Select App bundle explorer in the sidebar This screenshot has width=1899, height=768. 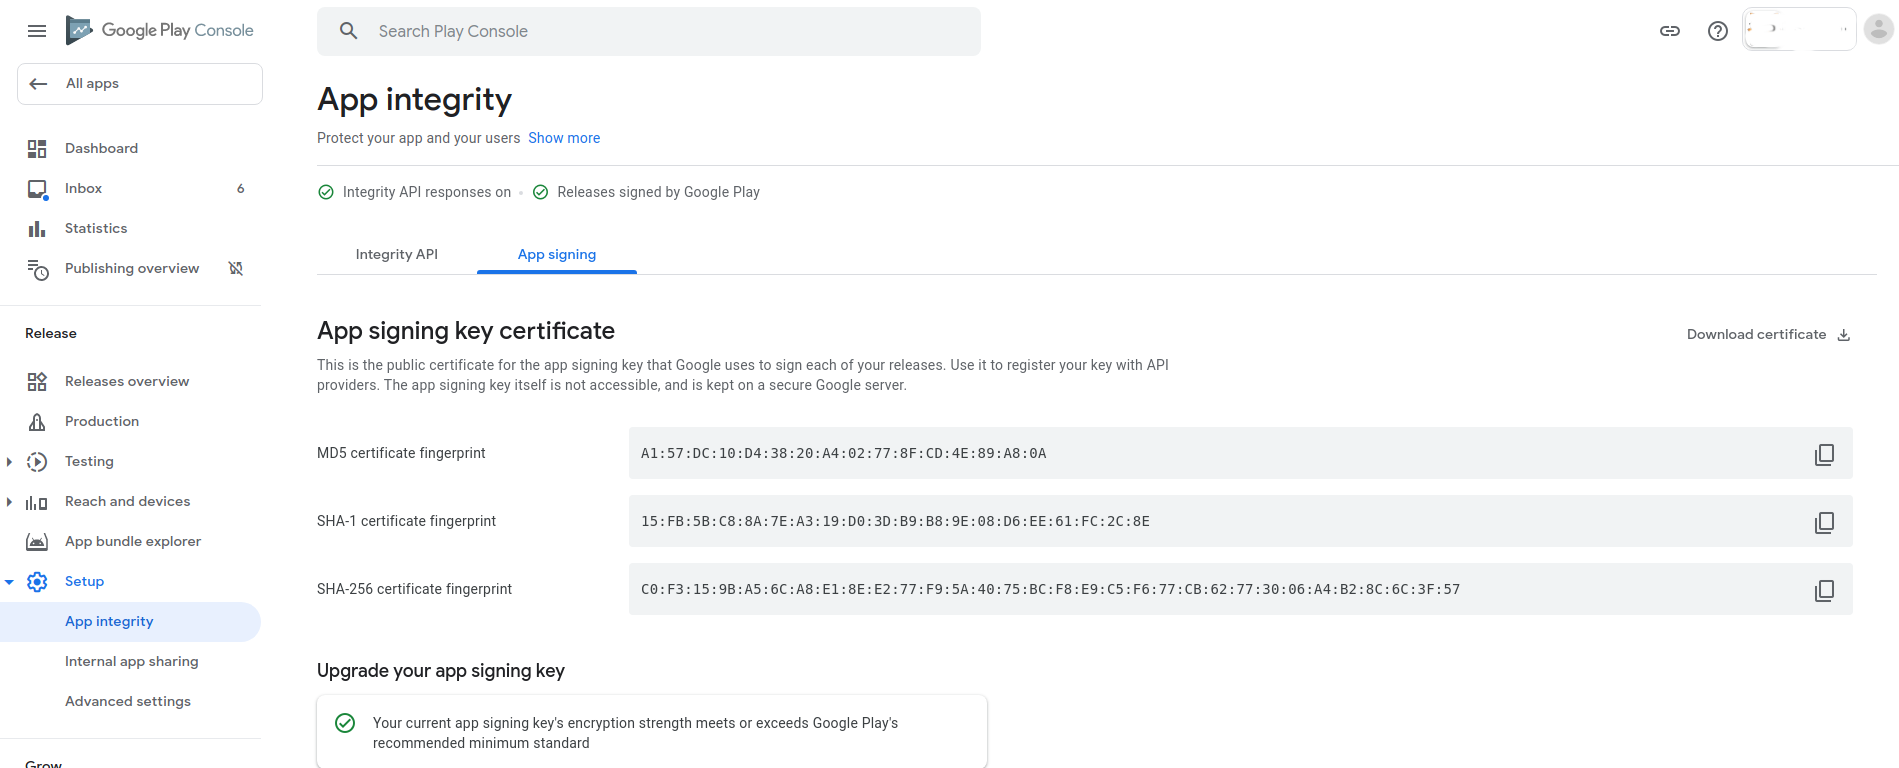[x=131, y=541]
